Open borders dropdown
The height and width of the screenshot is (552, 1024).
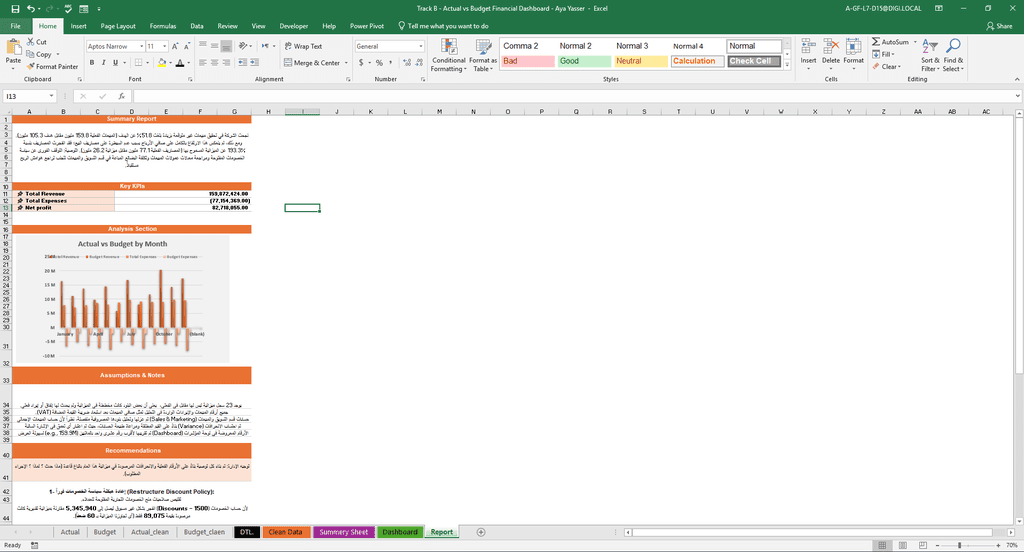(146, 63)
